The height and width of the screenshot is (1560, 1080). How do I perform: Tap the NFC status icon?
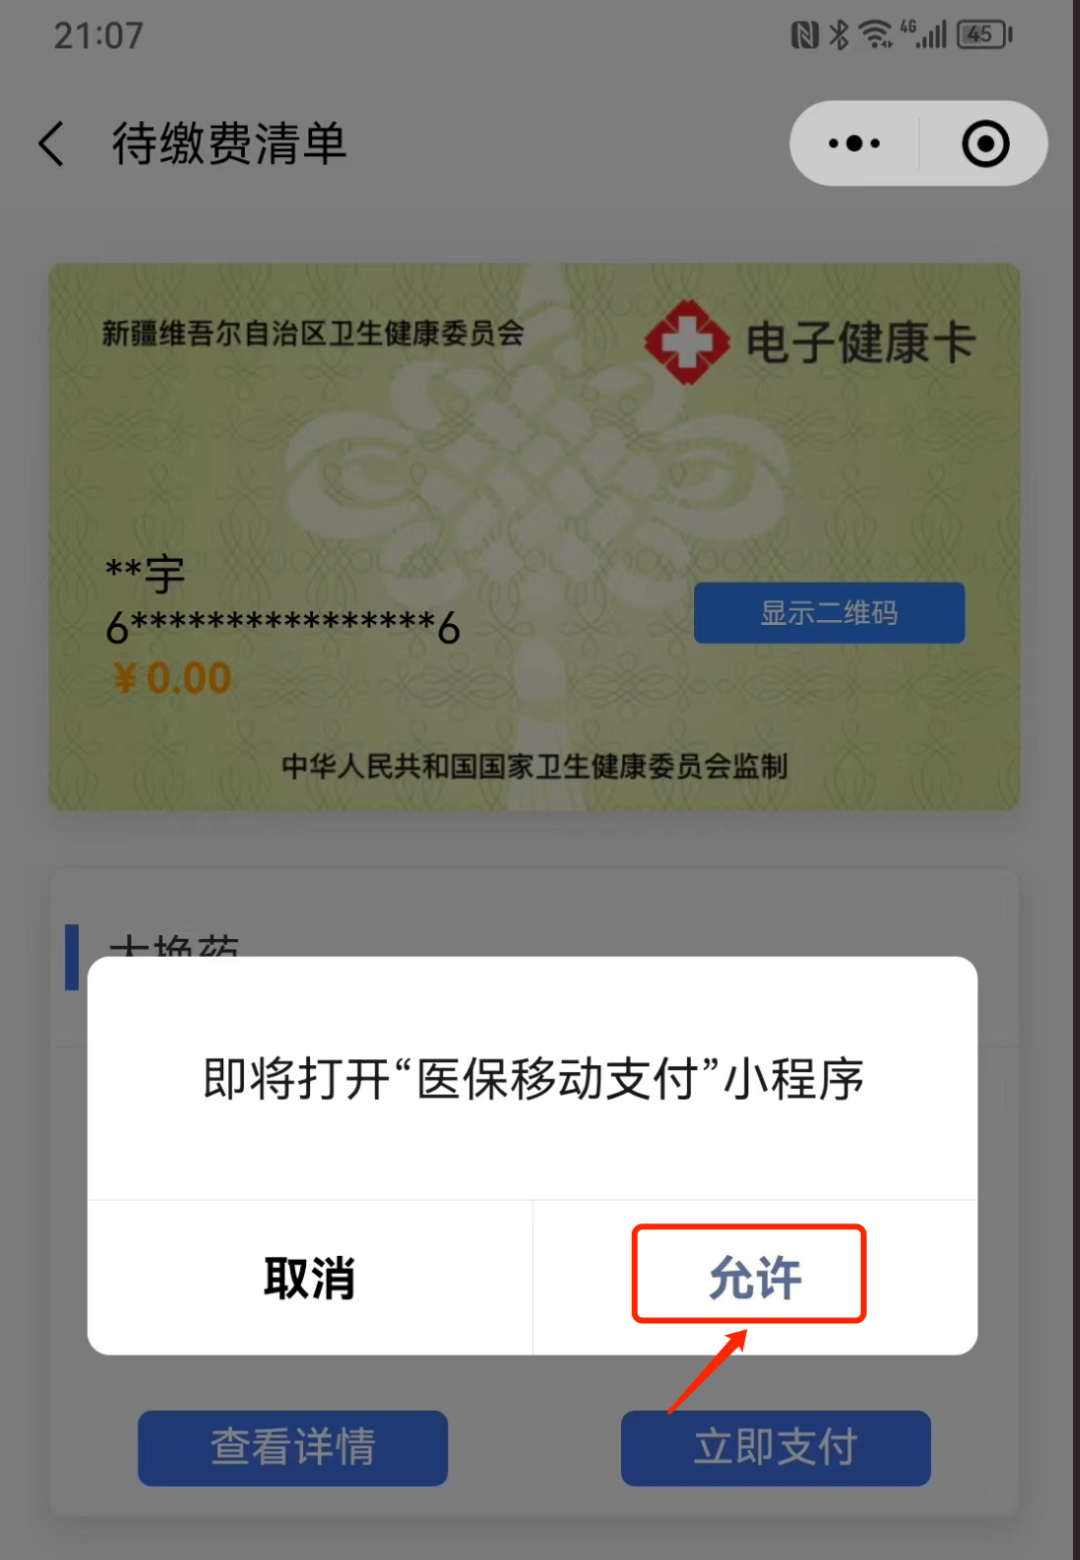coord(805,35)
